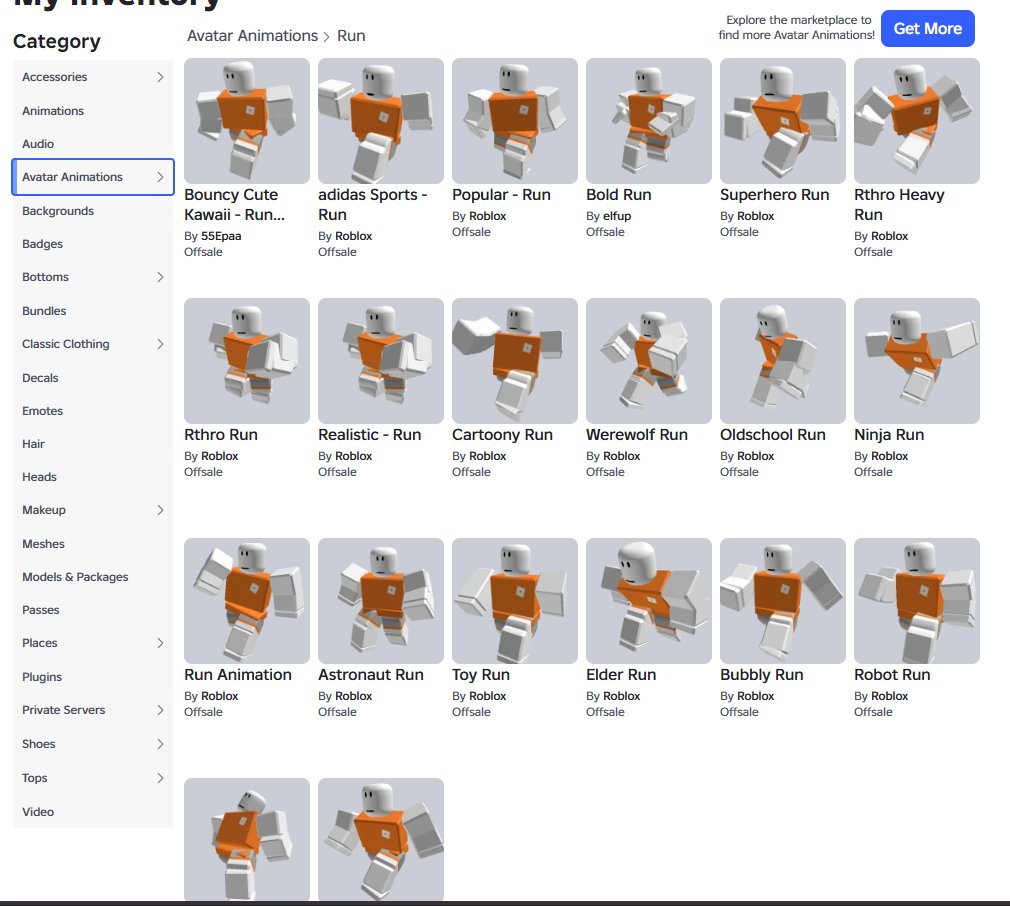Open the Oldschool Run title link

click(773, 435)
